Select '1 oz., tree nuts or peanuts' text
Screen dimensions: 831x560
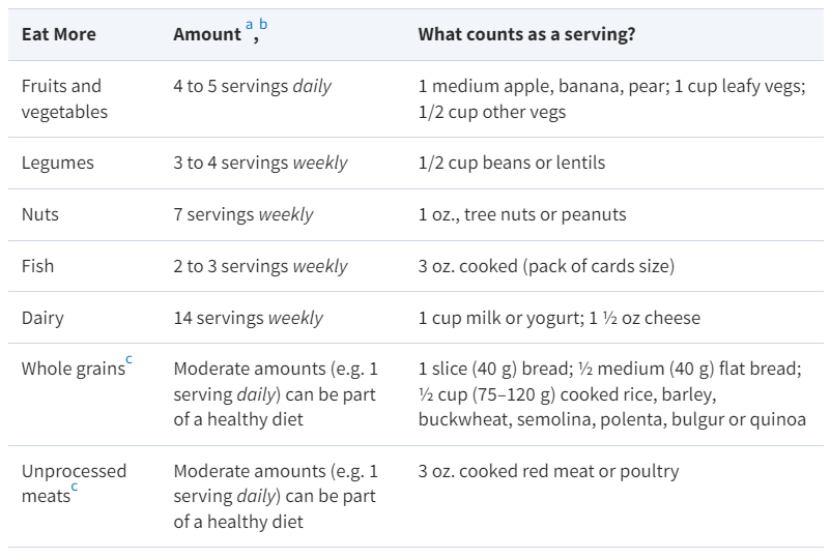[x=521, y=214]
